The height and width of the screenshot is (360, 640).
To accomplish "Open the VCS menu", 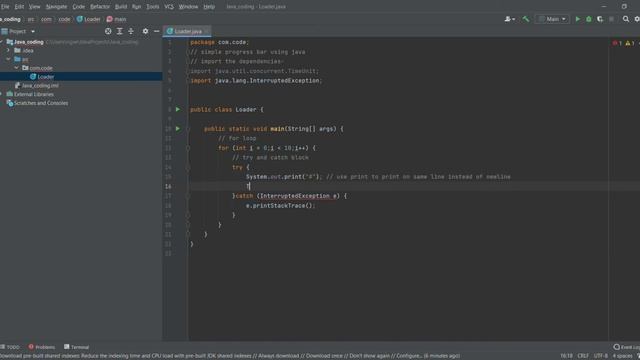I will (x=169, y=7).
